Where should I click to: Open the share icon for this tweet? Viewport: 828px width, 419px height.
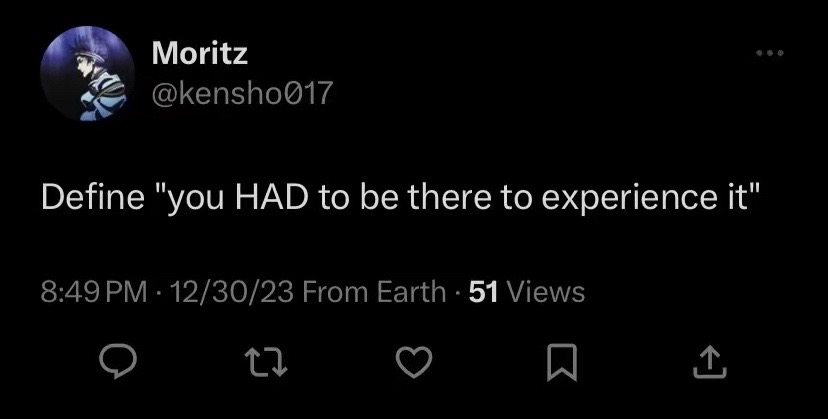[708, 360]
